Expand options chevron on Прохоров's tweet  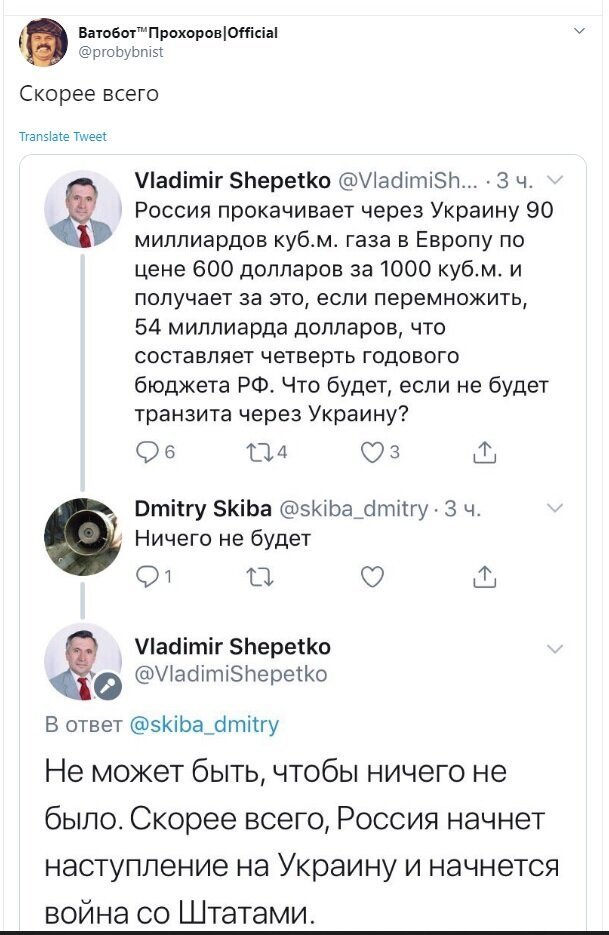point(579,31)
